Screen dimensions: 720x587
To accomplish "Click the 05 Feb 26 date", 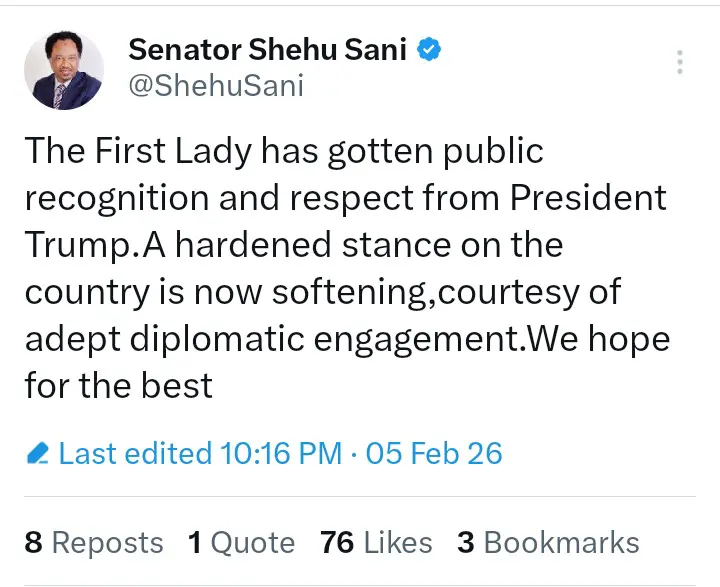I will click(x=434, y=453).
